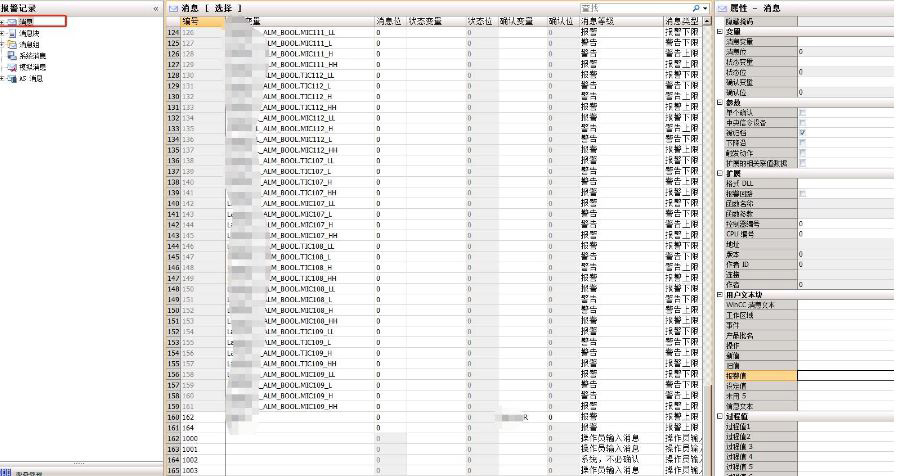909x476 pixels.
Task: Open the 消息组 folder icon
Action: (14, 44)
